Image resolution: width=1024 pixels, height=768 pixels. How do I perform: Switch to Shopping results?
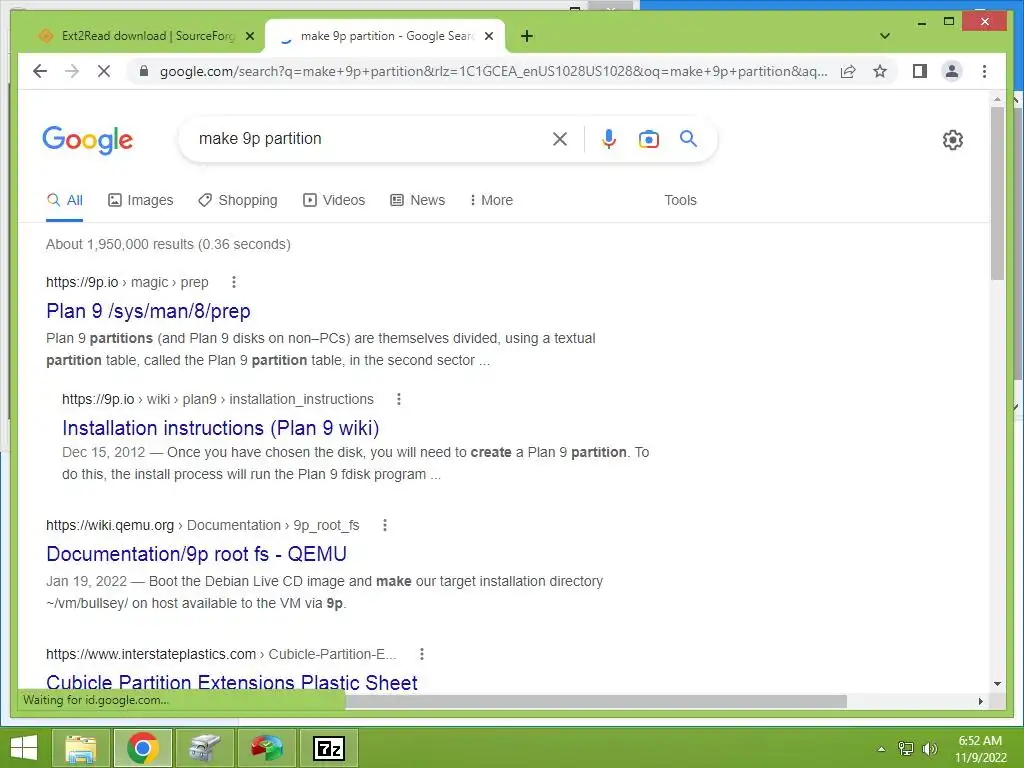coord(238,200)
